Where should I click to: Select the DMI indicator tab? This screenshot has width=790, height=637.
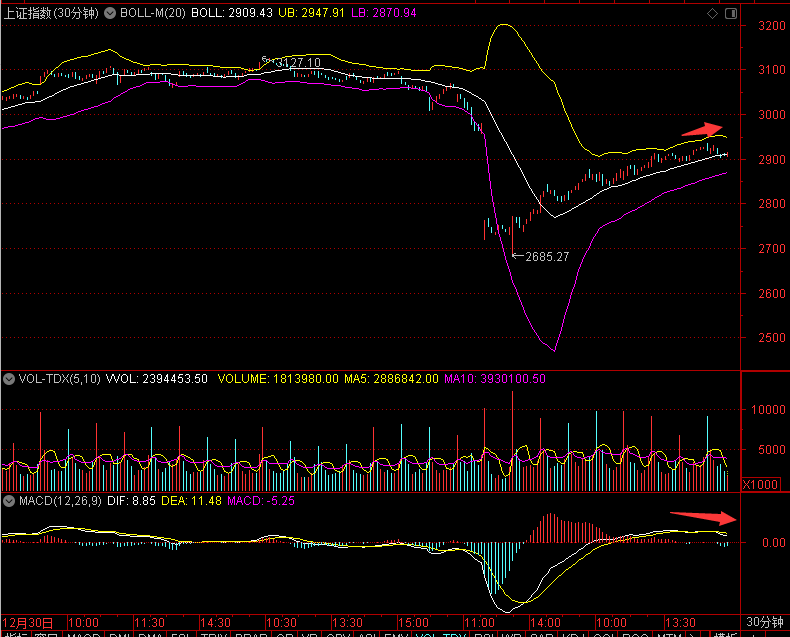120,634
